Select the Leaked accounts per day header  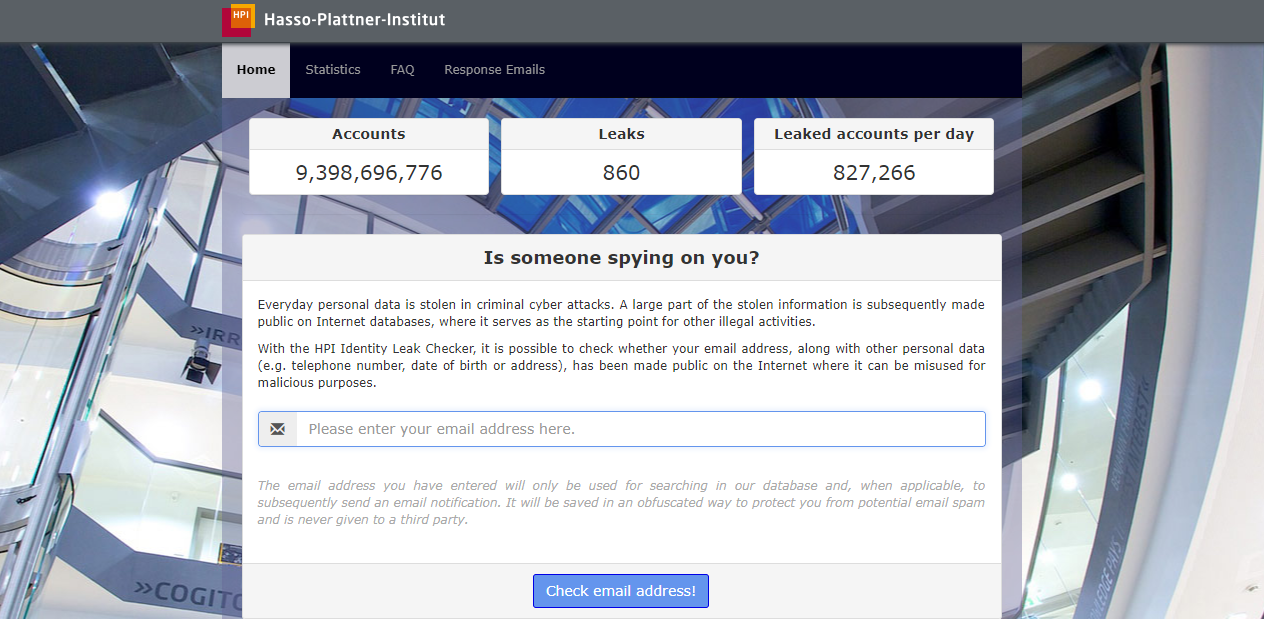click(874, 134)
